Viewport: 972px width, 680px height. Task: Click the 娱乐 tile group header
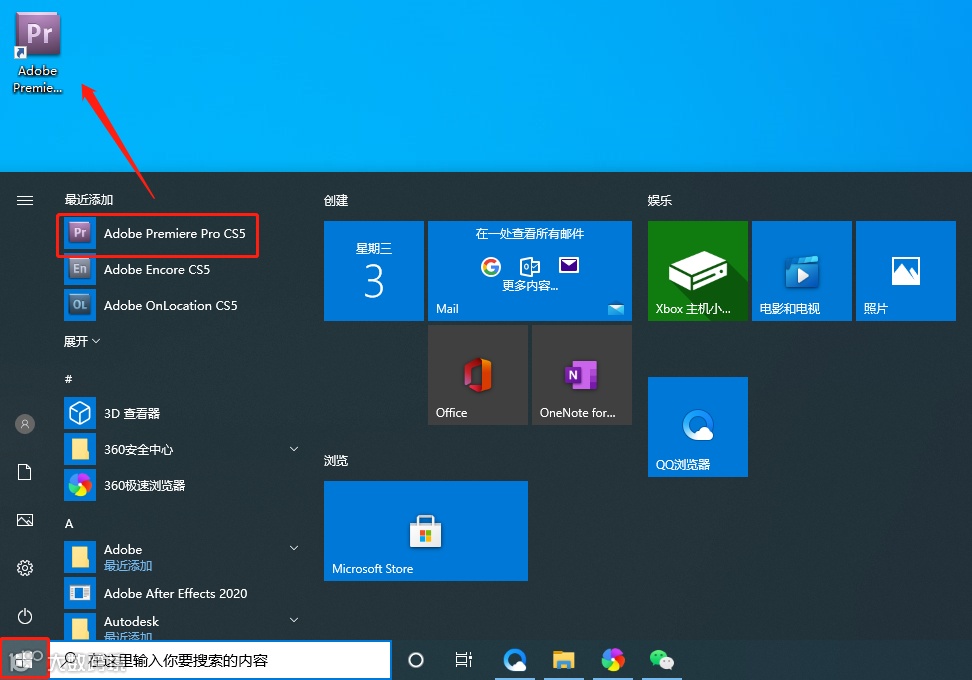[660, 200]
